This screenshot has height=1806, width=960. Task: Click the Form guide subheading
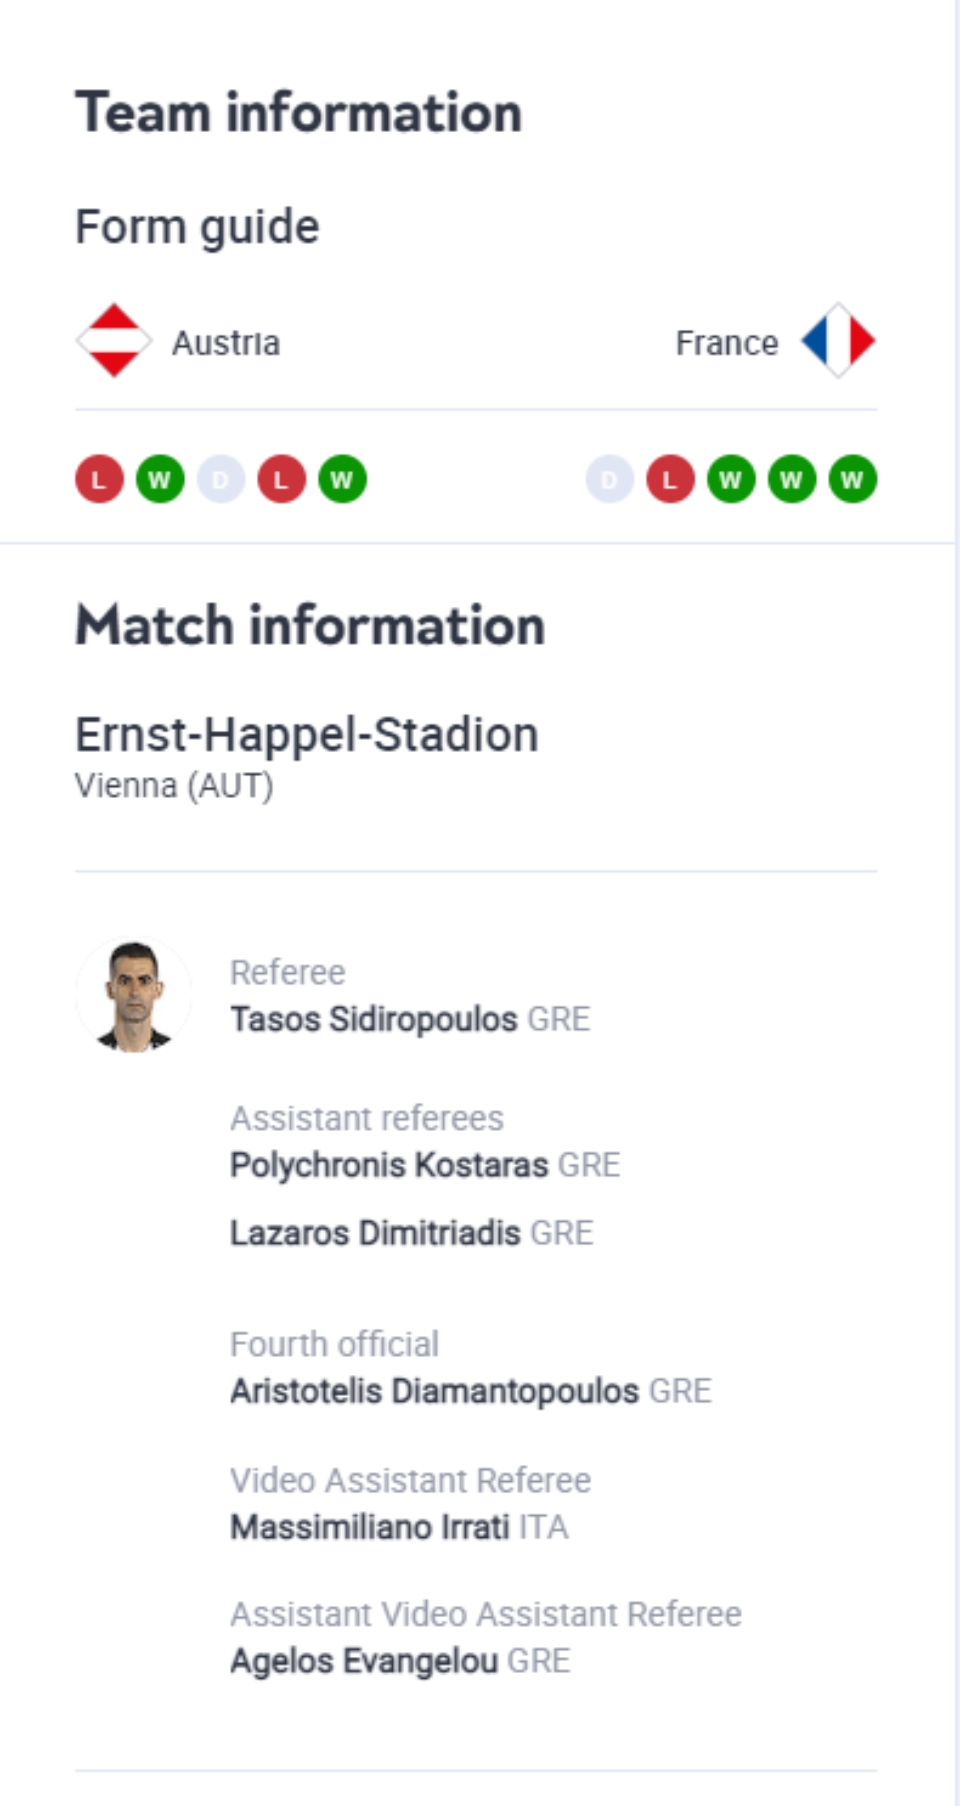click(198, 226)
